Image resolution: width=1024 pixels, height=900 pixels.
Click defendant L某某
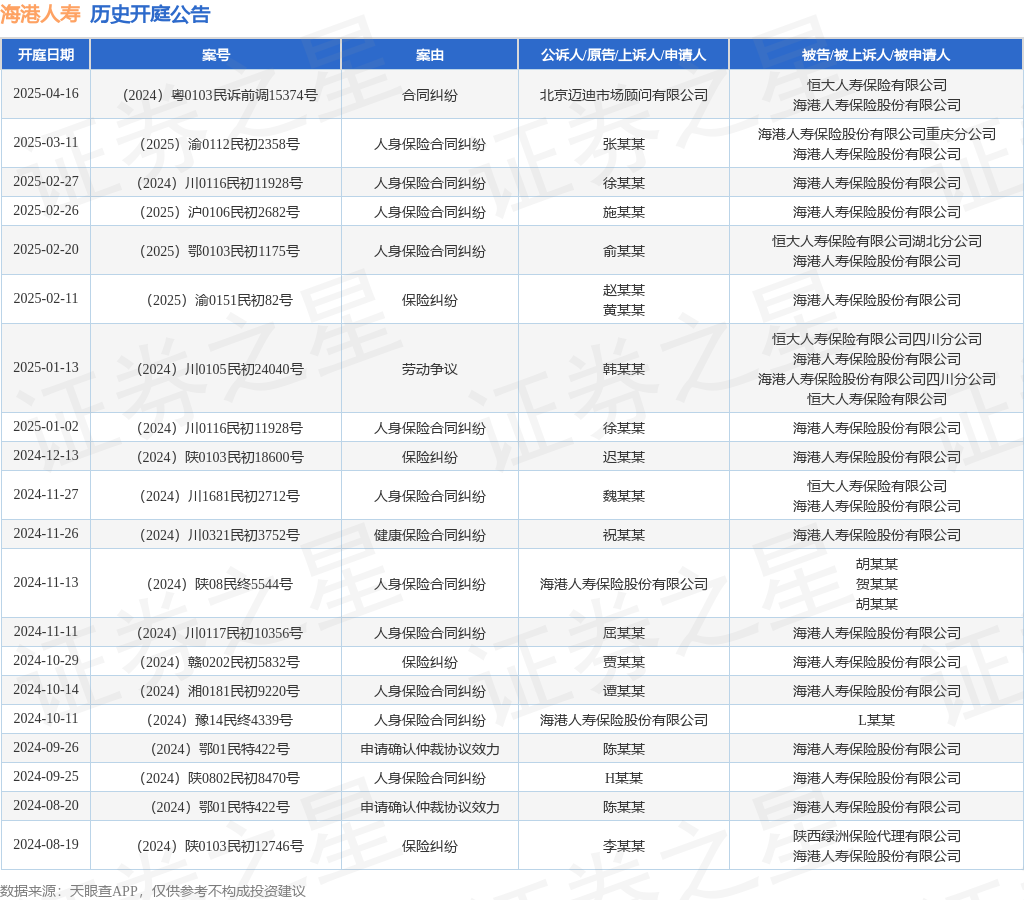click(x=876, y=720)
